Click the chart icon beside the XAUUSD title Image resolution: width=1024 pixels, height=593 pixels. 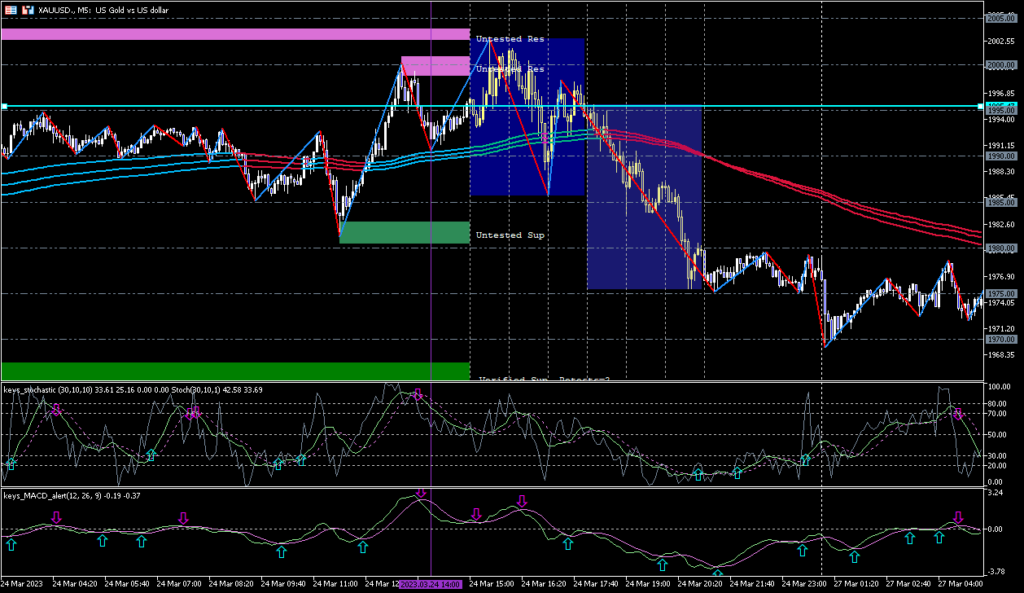coord(7,7)
